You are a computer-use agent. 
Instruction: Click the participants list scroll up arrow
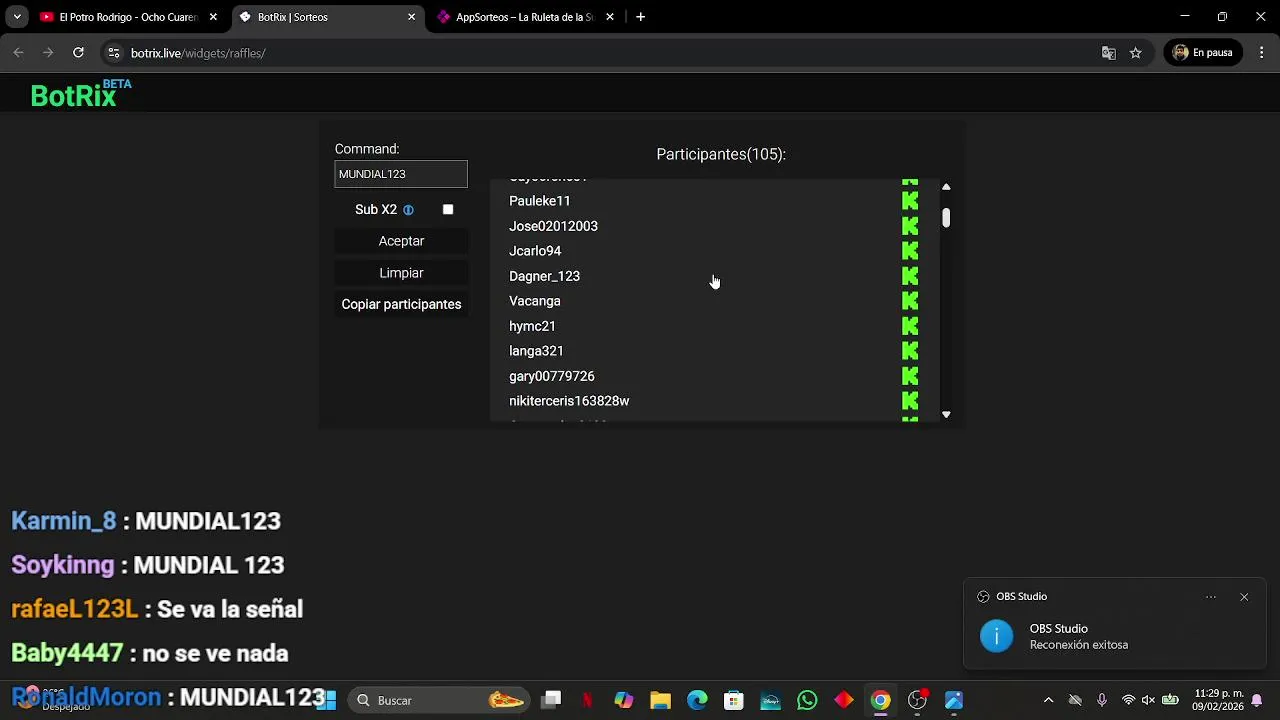(946, 187)
